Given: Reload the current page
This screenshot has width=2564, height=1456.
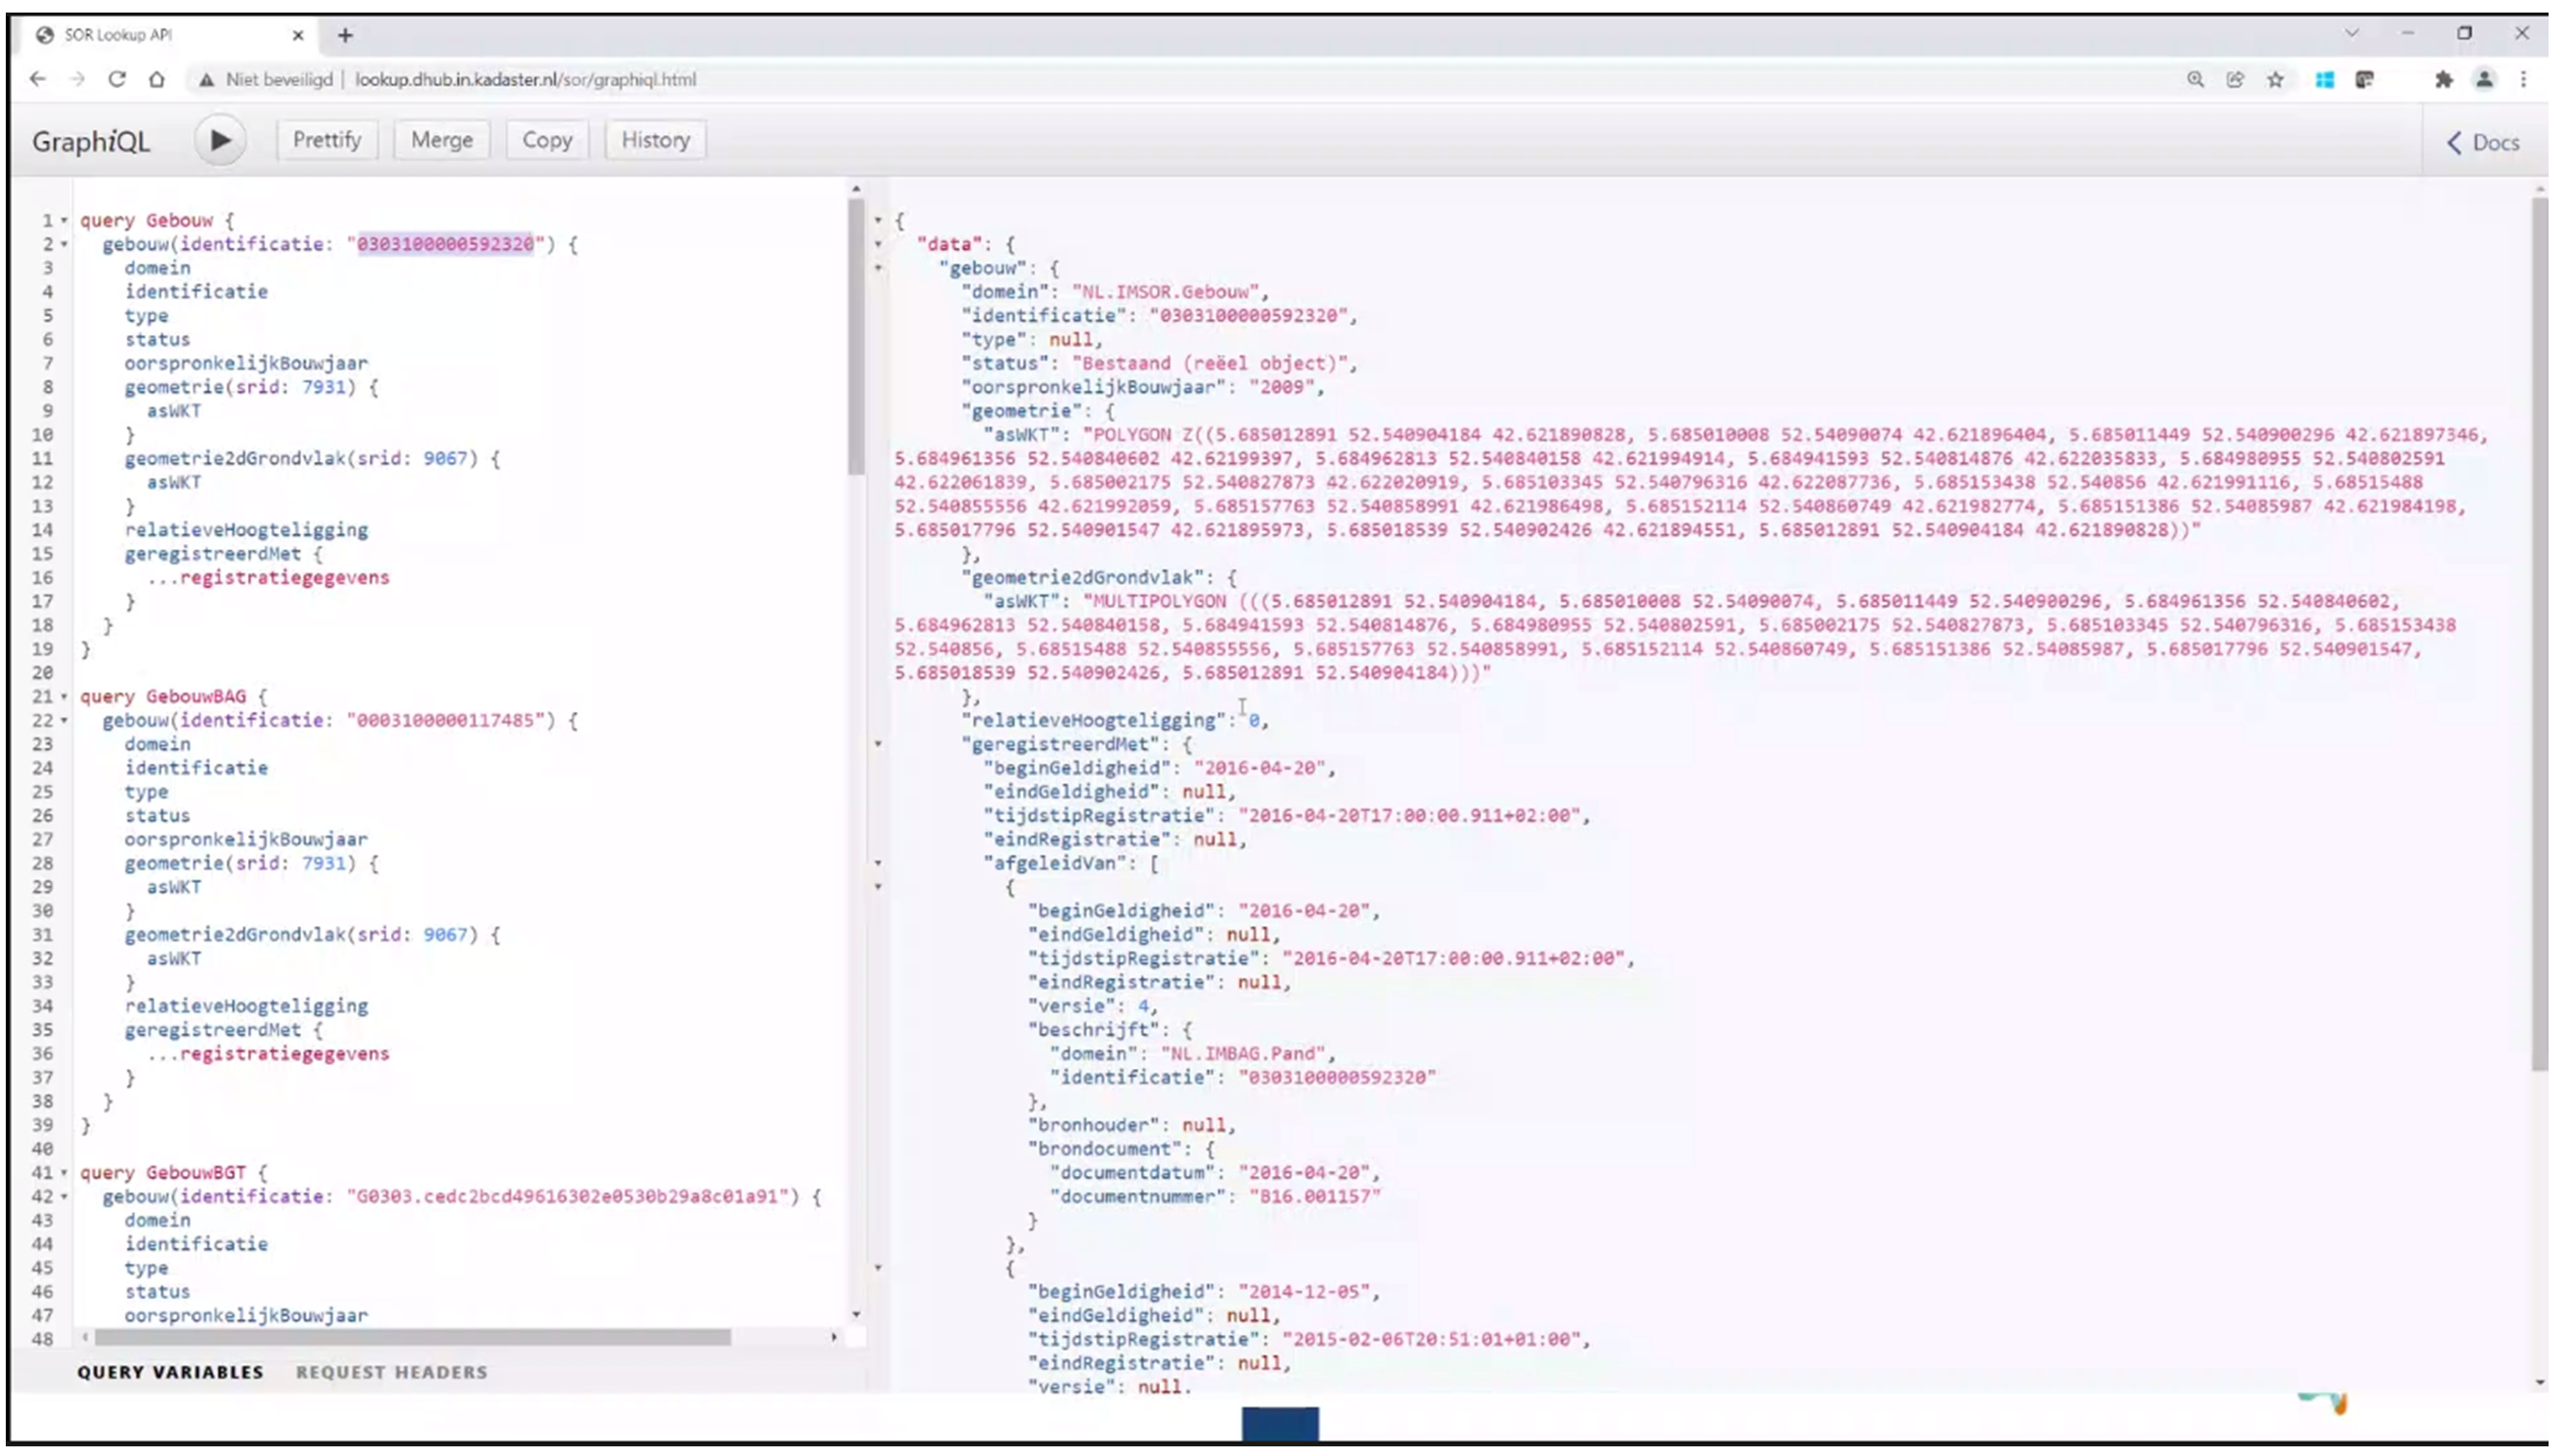Looking at the screenshot, I should [117, 79].
